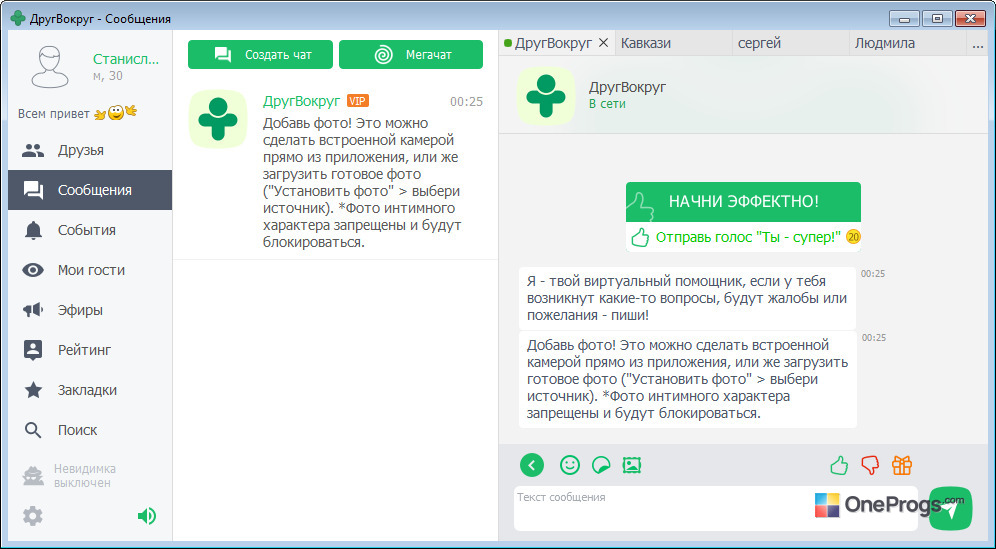Switch to the сергей chat tab
This screenshot has height=549, width=996.
click(x=790, y=43)
